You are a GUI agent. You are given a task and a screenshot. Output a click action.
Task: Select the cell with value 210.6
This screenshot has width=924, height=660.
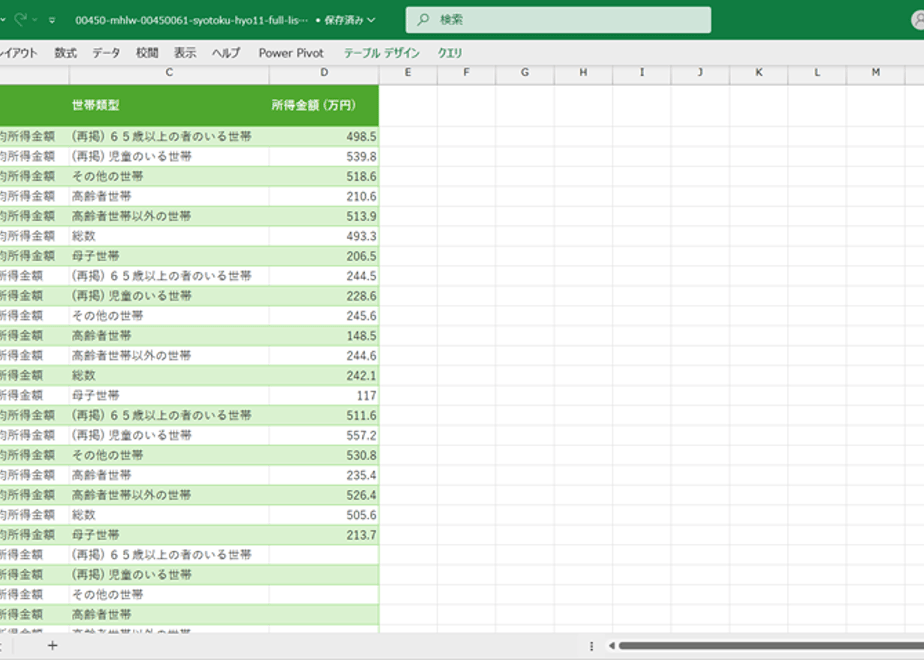[324, 196]
